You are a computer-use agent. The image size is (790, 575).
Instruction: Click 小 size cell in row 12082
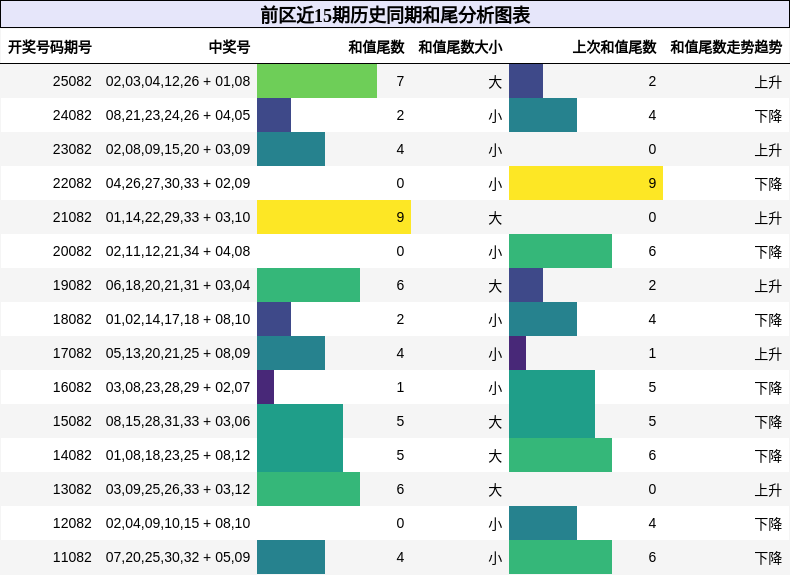(495, 524)
